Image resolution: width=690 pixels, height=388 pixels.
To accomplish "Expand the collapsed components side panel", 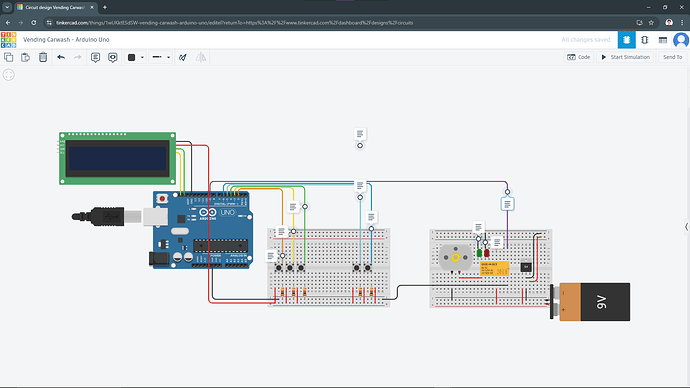I will tap(686, 227).
